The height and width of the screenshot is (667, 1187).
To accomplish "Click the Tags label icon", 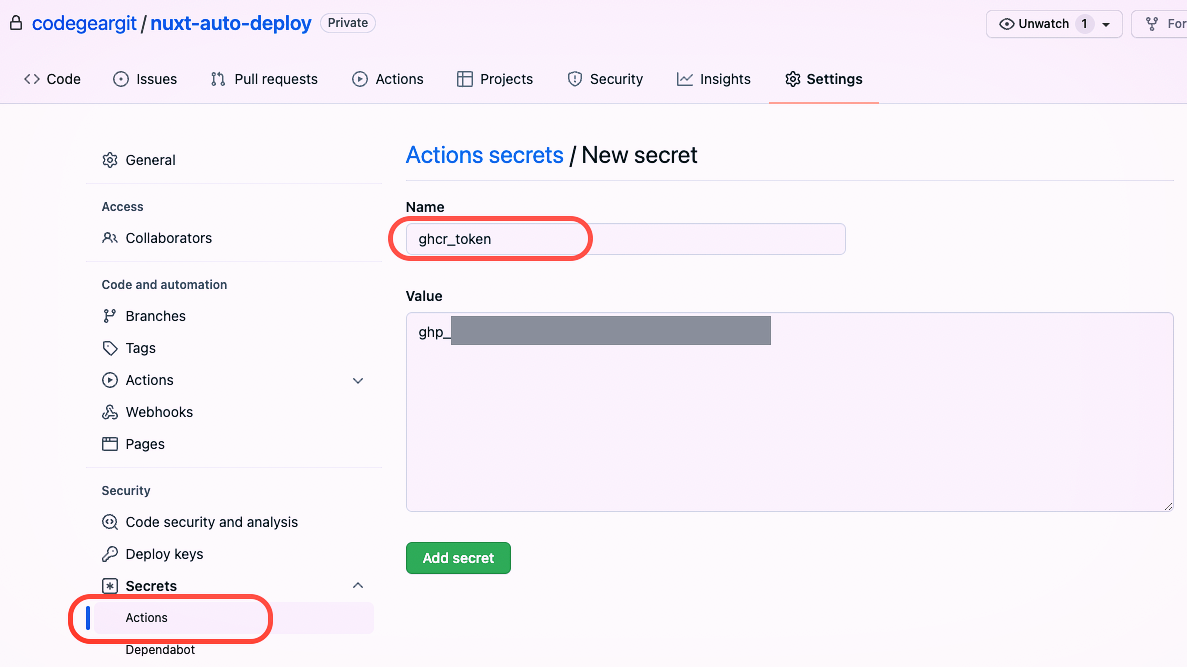I will point(110,348).
